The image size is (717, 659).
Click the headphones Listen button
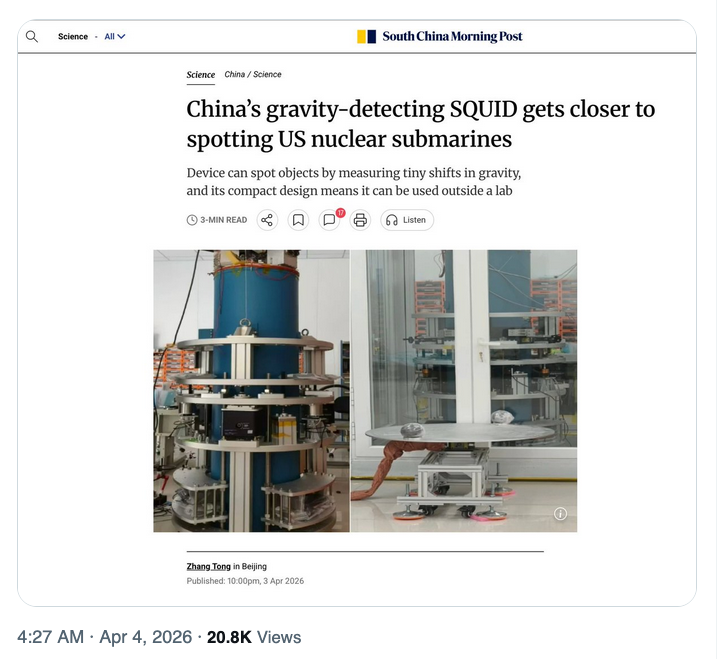pyautogui.click(x=407, y=220)
